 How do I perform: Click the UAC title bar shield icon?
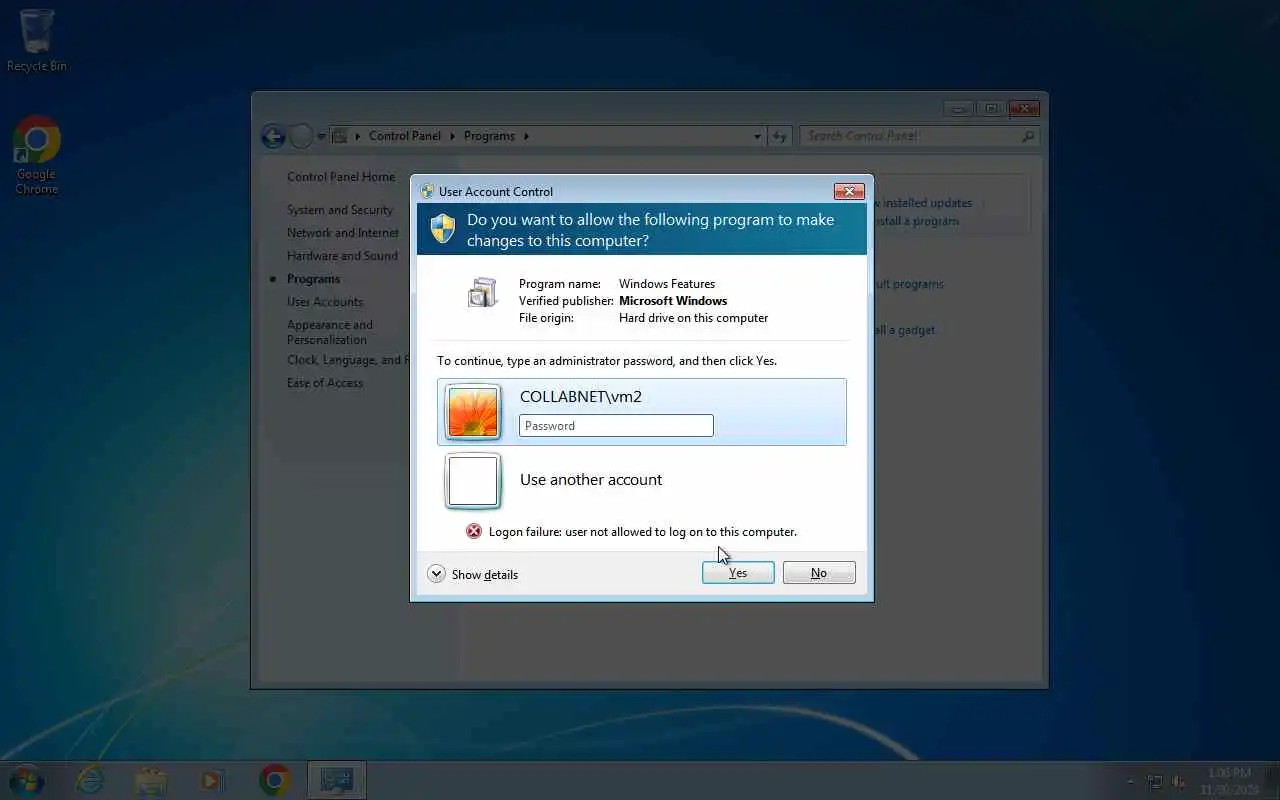click(427, 191)
